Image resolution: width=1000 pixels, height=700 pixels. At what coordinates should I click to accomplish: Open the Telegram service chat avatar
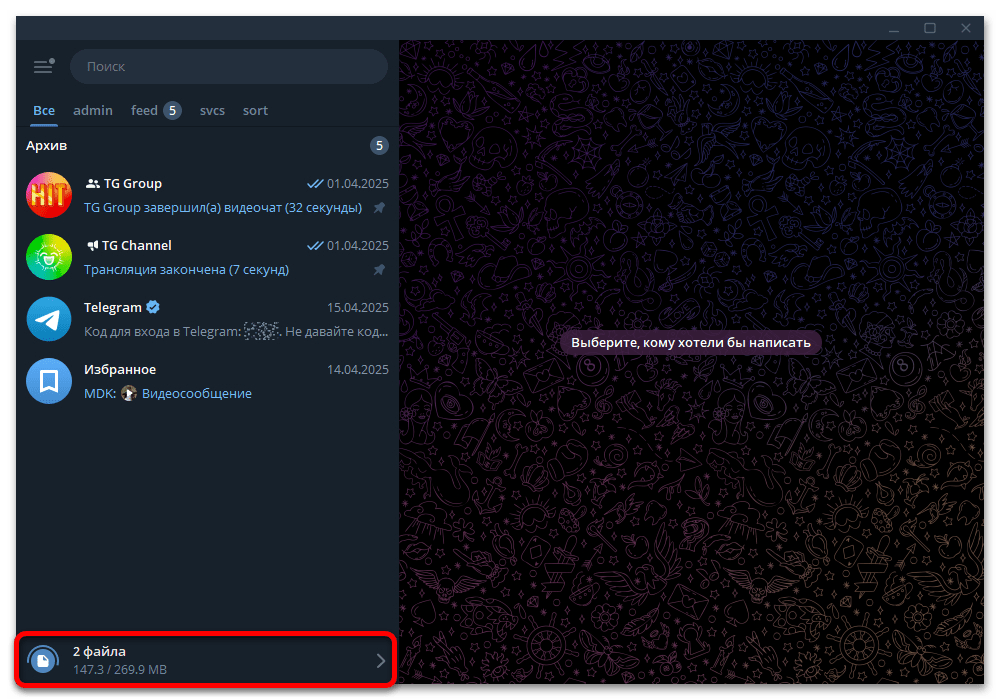(x=49, y=319)
